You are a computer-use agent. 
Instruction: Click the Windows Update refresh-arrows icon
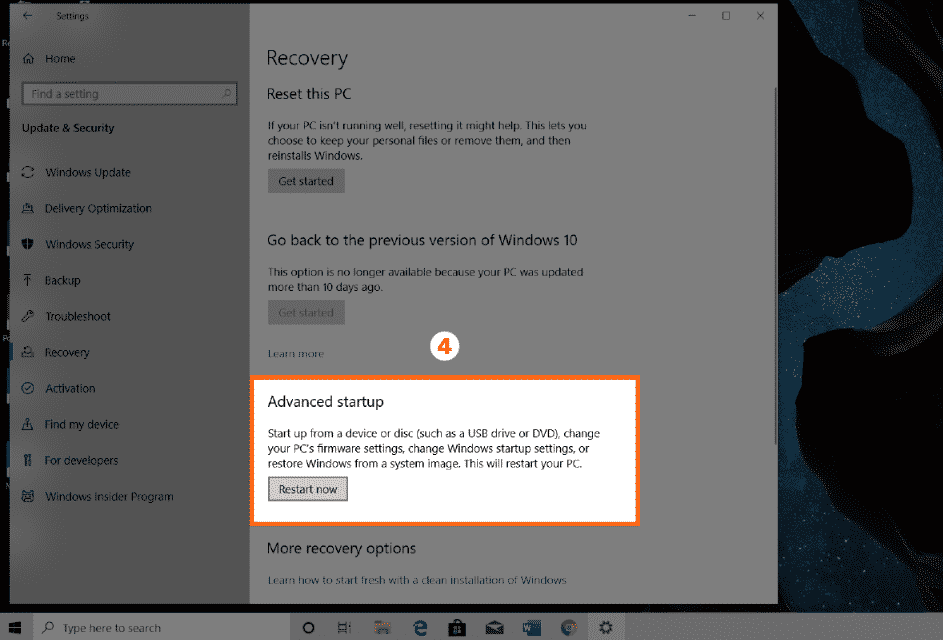(x=28, y=172)
